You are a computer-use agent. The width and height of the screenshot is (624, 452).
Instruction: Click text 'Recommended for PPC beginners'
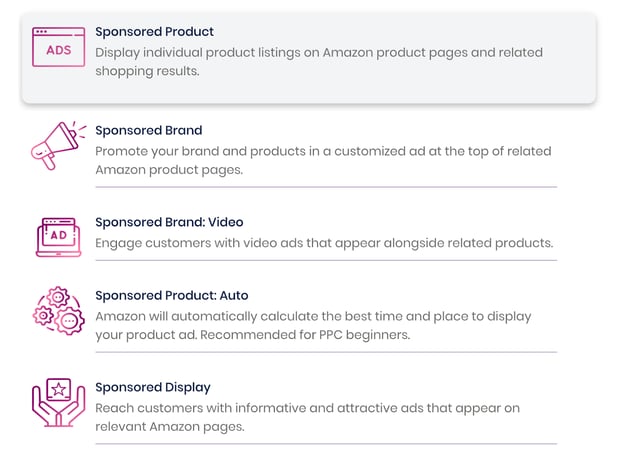(x=305, y=335)
